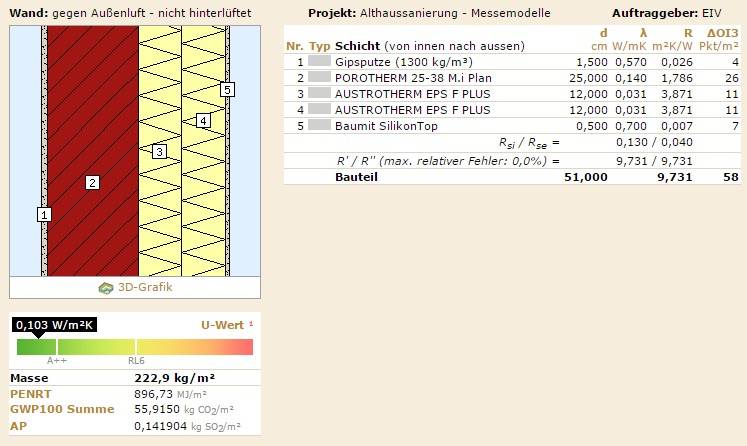This screenshot has height=446, width=747.
Task: Click Bauteil ΔOI3 total 58
Action: point(730,177)
